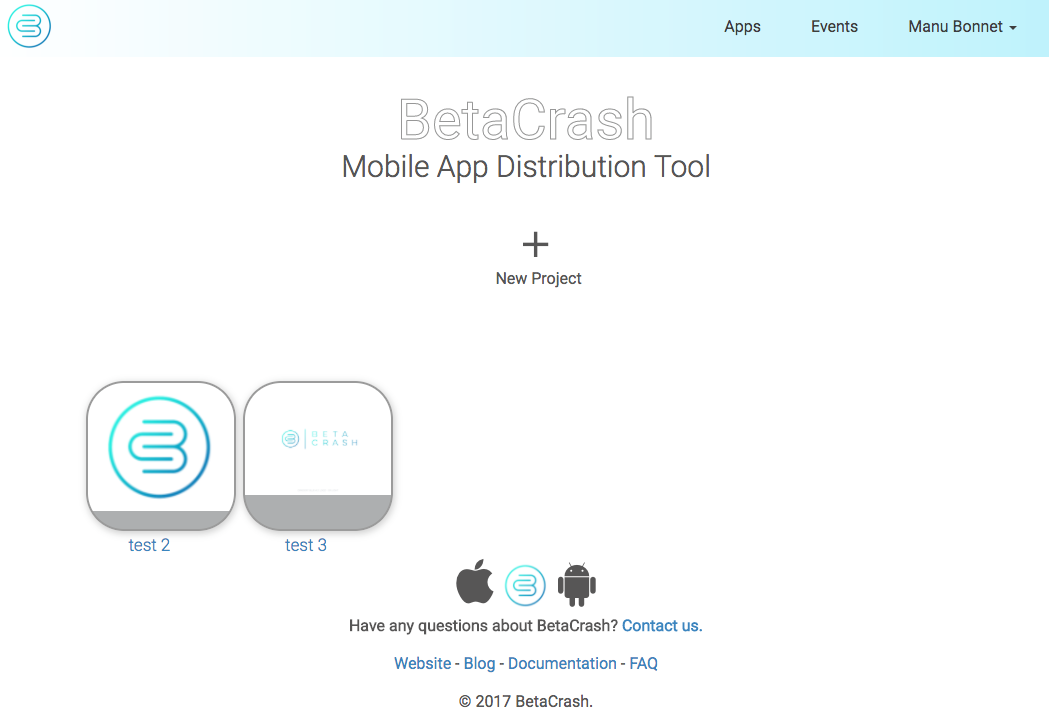
Task: Open the Apps menu item
Action: tap(742, 27)
